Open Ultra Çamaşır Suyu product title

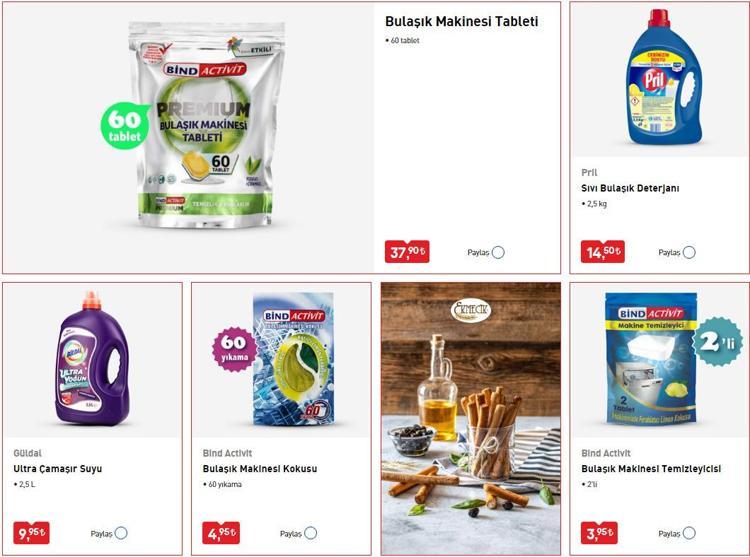point(58,469)
